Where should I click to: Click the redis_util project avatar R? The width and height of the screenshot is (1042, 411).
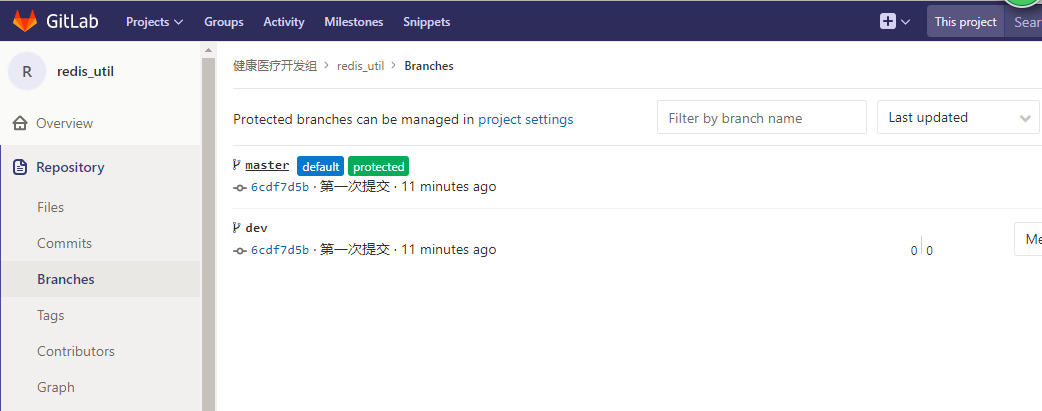click(x=27, y=71)
